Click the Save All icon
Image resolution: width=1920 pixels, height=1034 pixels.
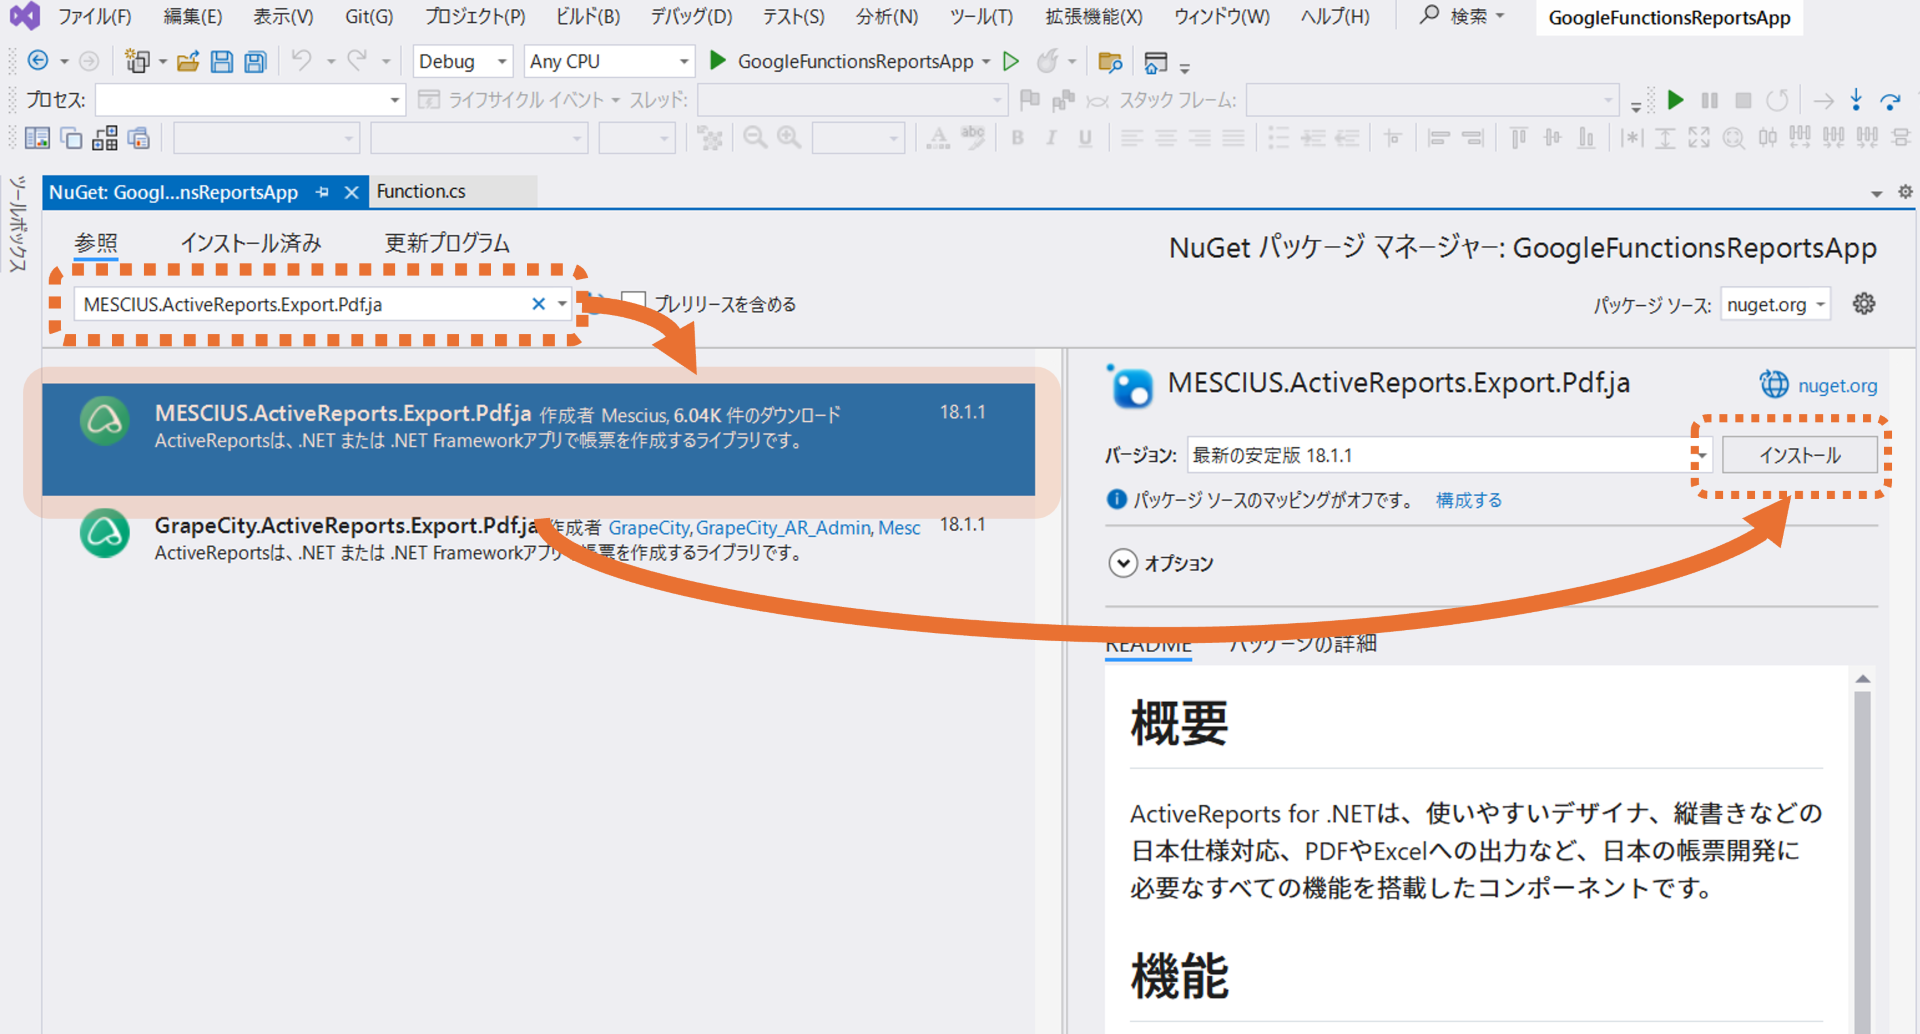point(256,61)
